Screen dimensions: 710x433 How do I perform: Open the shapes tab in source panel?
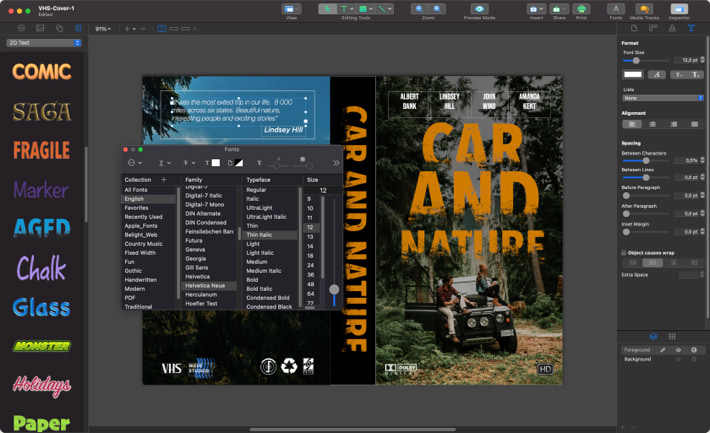click(x=59, y=28)
